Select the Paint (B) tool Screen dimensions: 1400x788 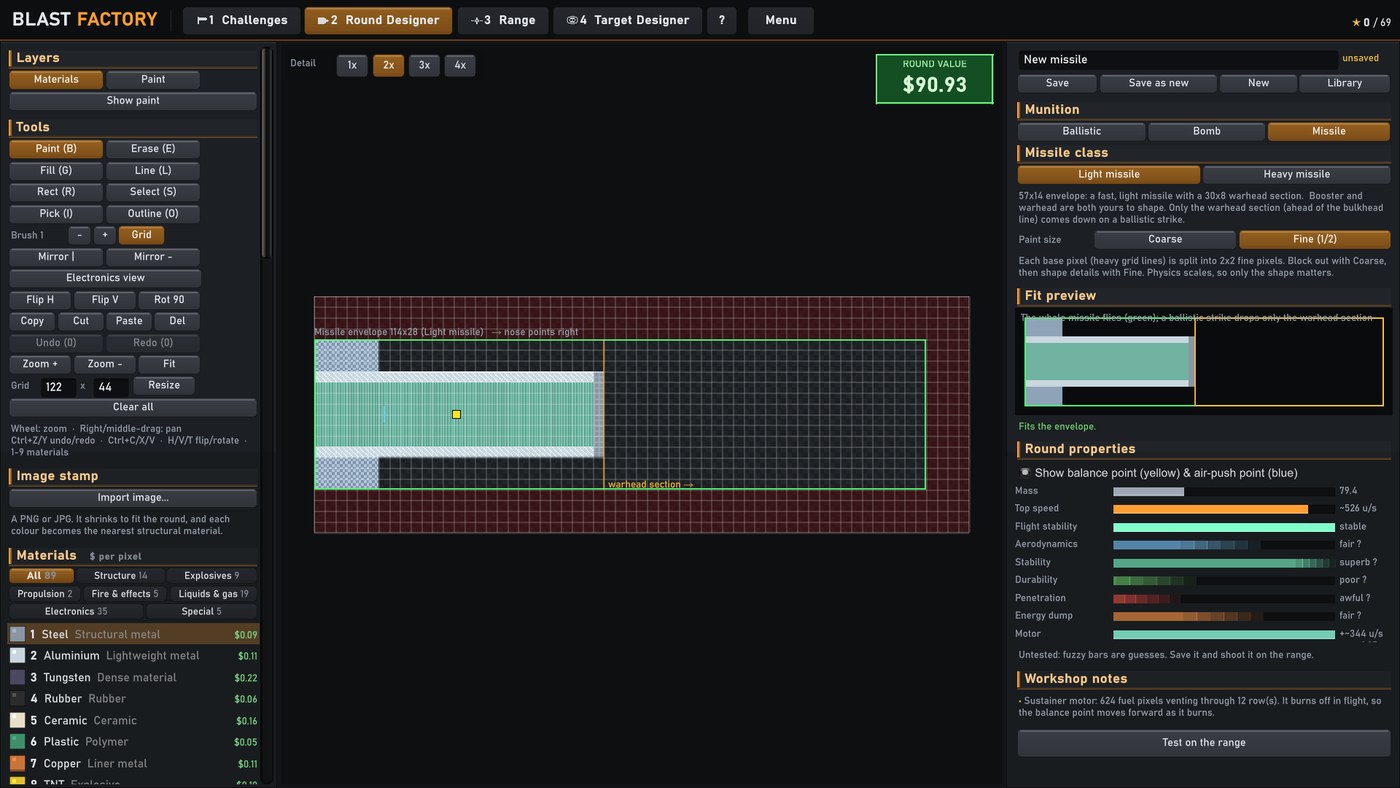(56, 149)
